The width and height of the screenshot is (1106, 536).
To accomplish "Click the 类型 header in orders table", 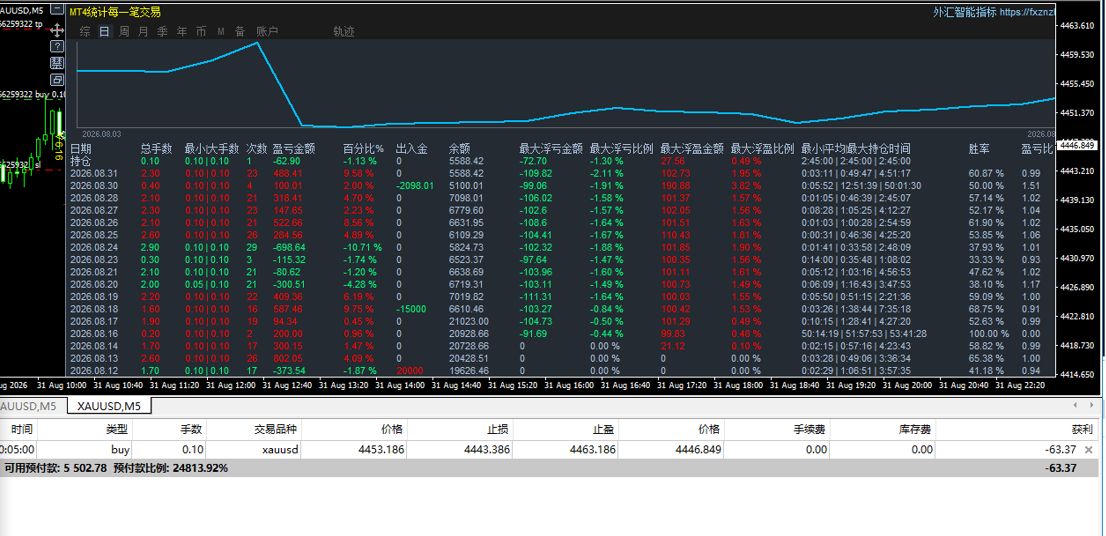I will pyautogui.click(x=116, y=430).
